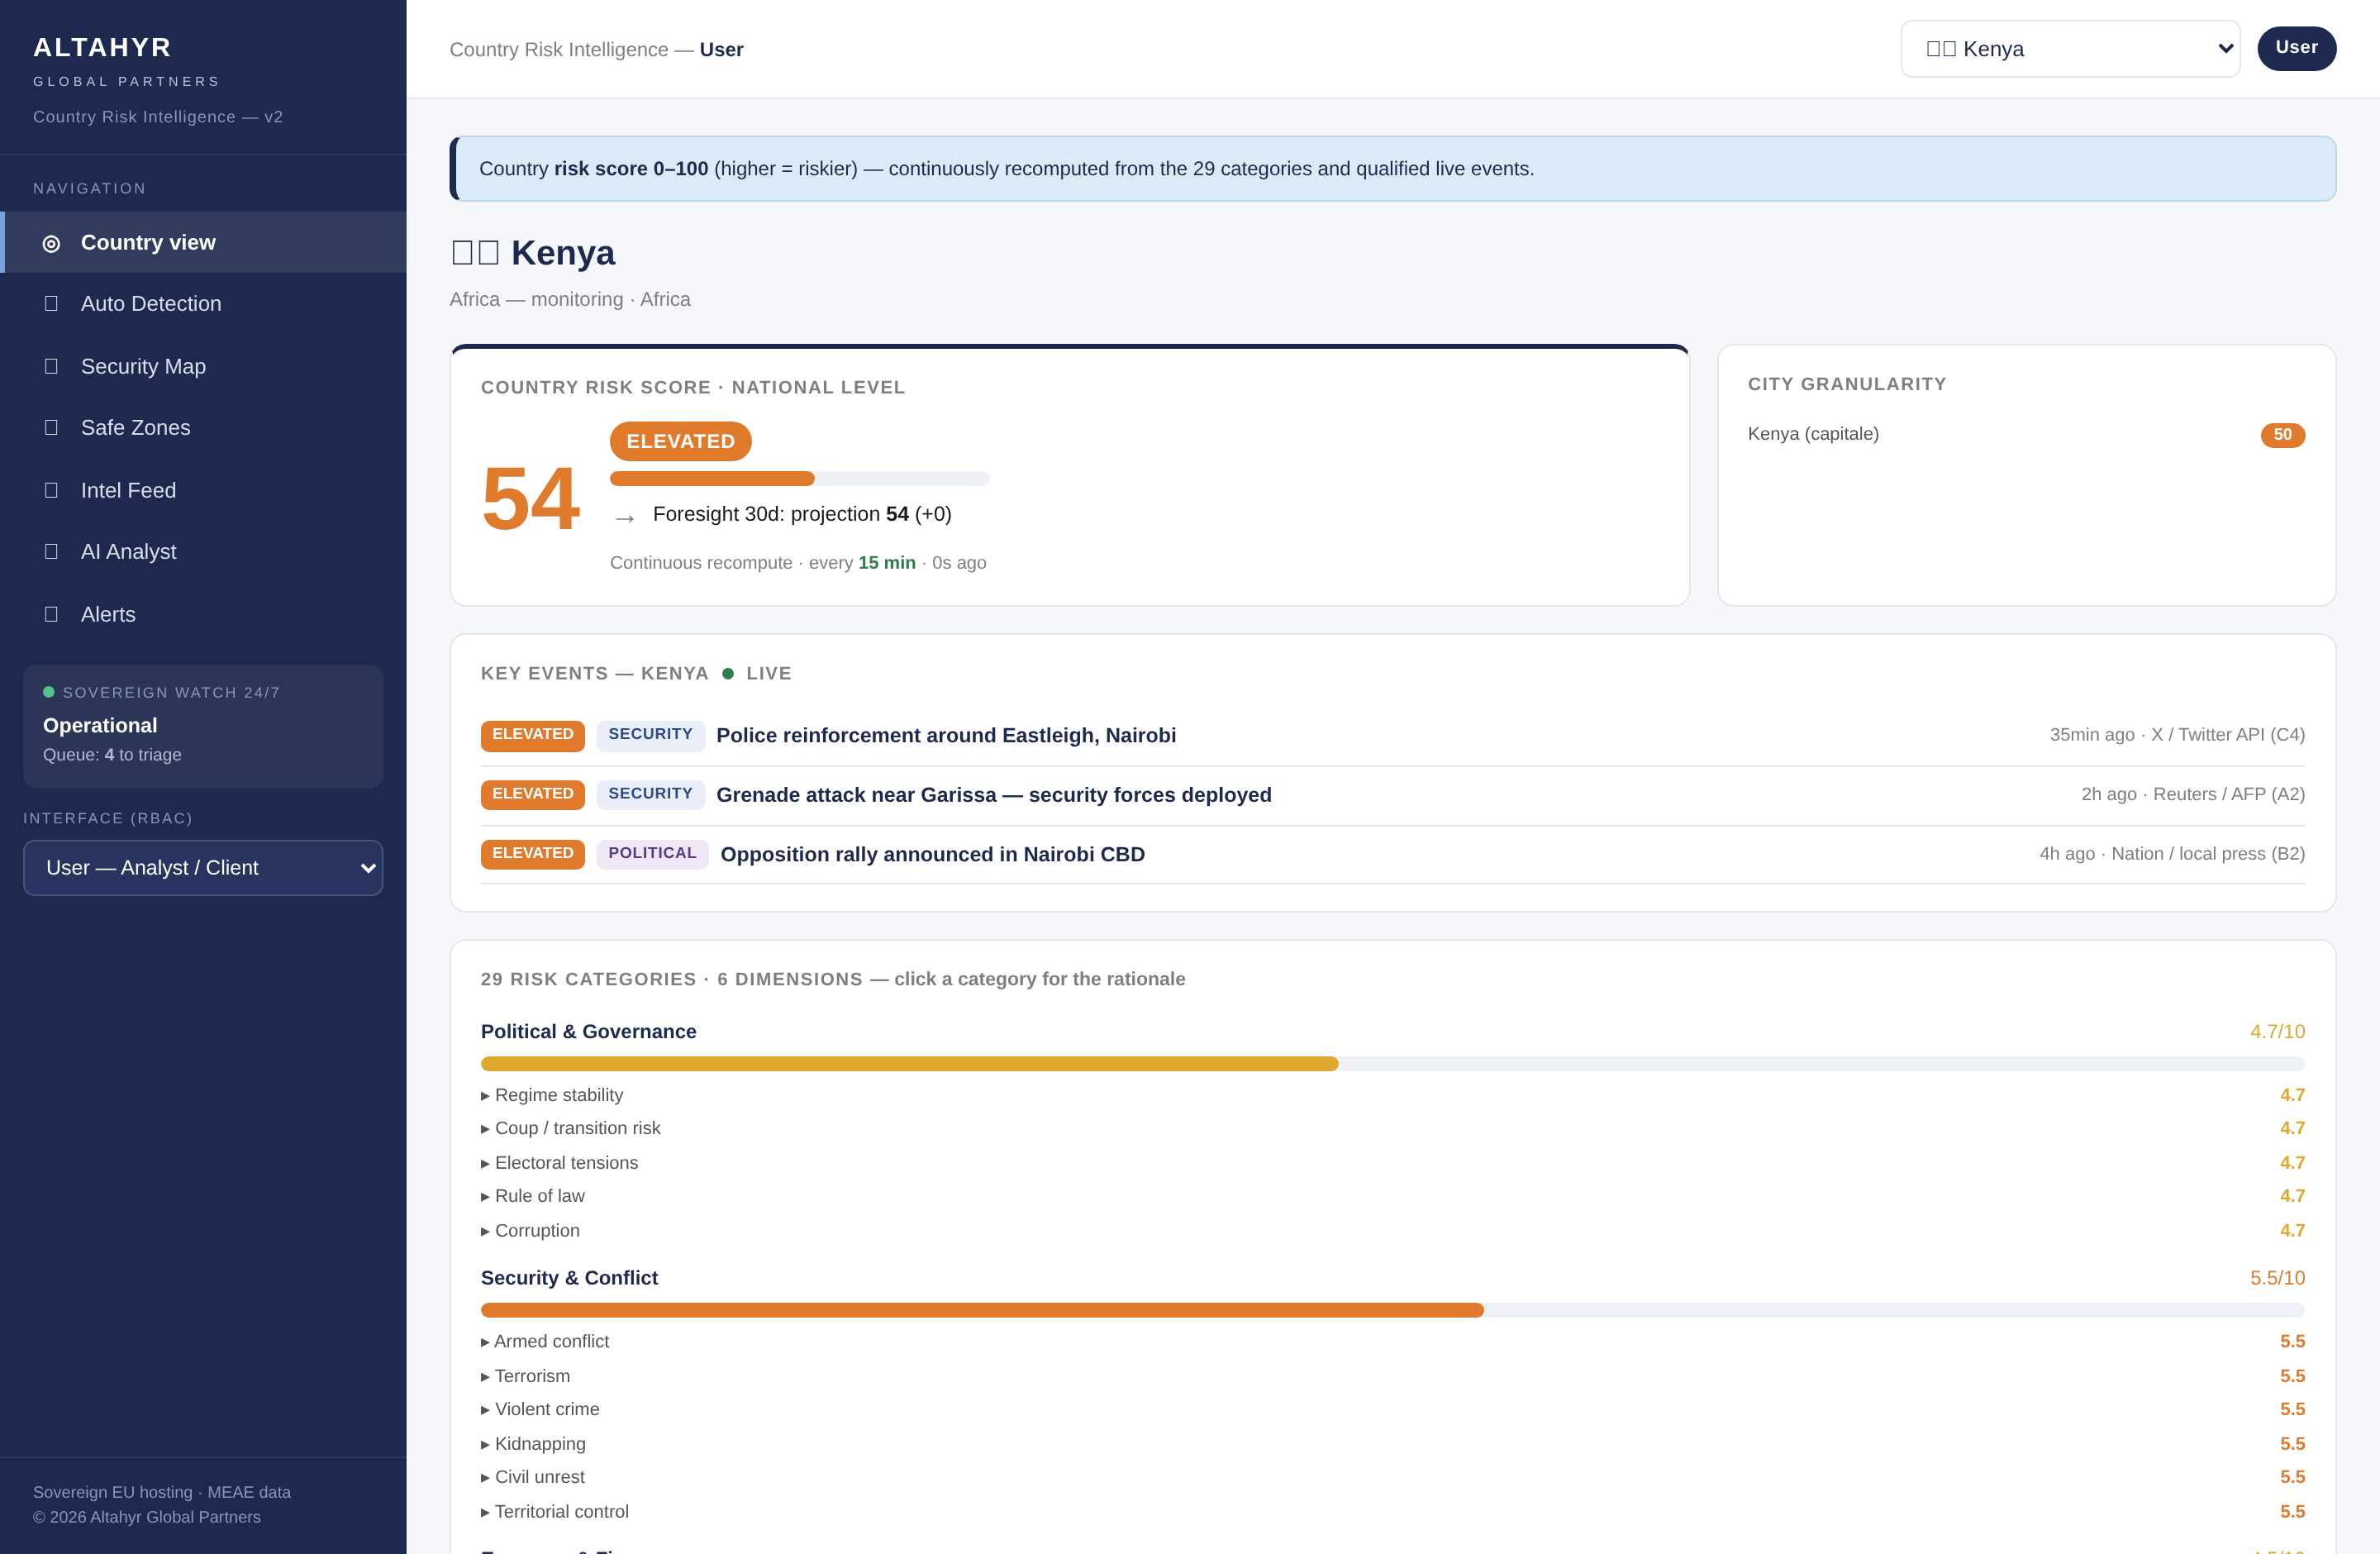
Task: Click the orange ELEVATED risk level badge
Action: (x=680, y=441)
